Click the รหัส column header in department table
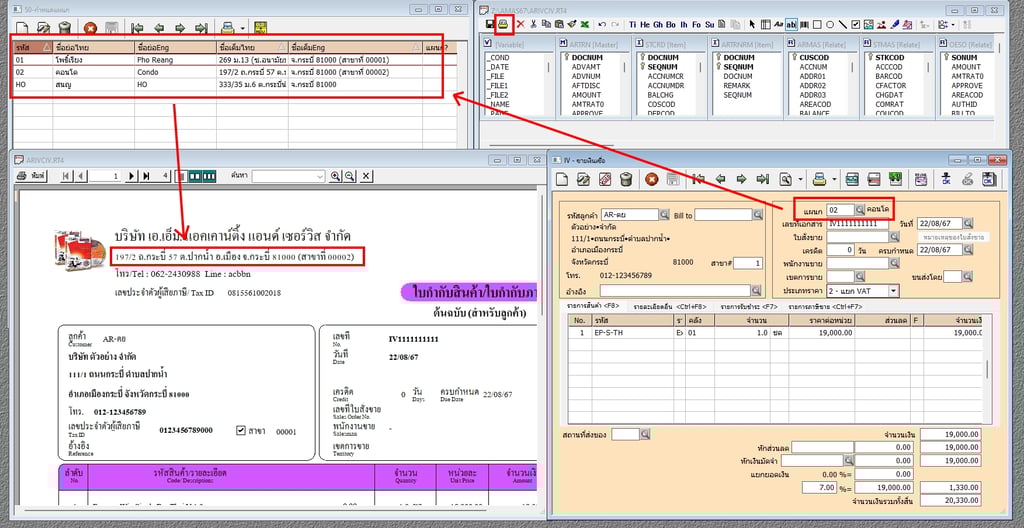The width and height of the screenshot is (1024, 528). (33, 48)
